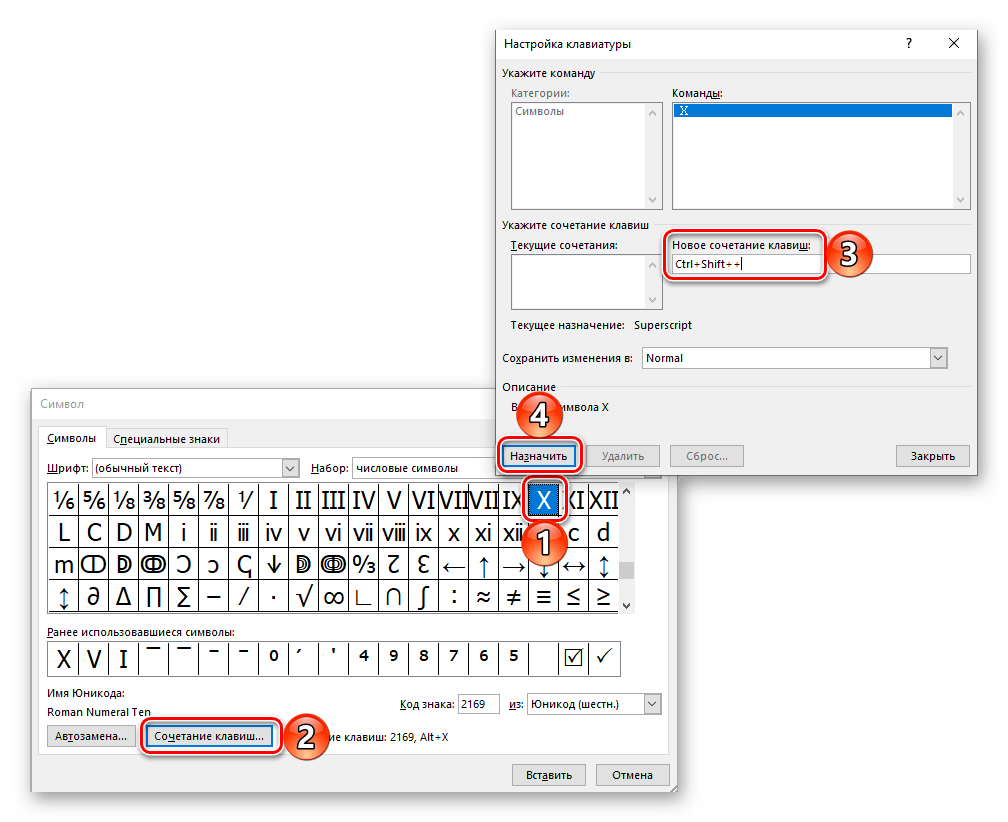Select lowercase Roman numeral iv
Viewport: 1008px width, 822px height.
tap(273, 533)
